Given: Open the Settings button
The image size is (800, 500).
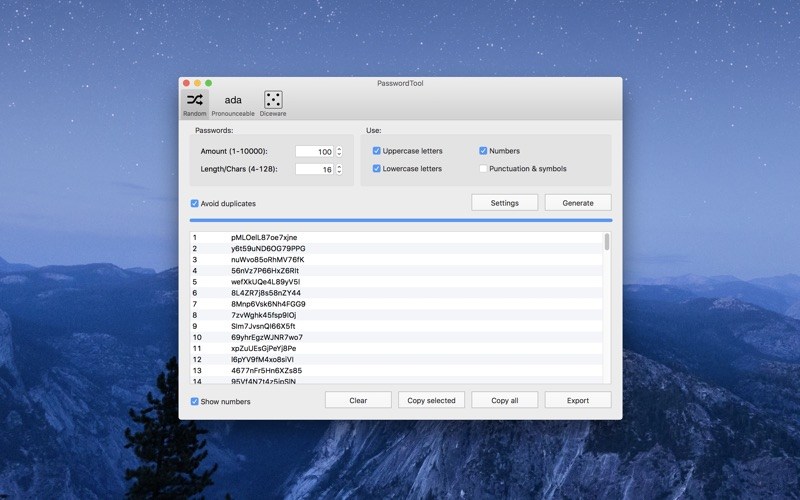Looking at the screenshot, I should coord(505,203).
